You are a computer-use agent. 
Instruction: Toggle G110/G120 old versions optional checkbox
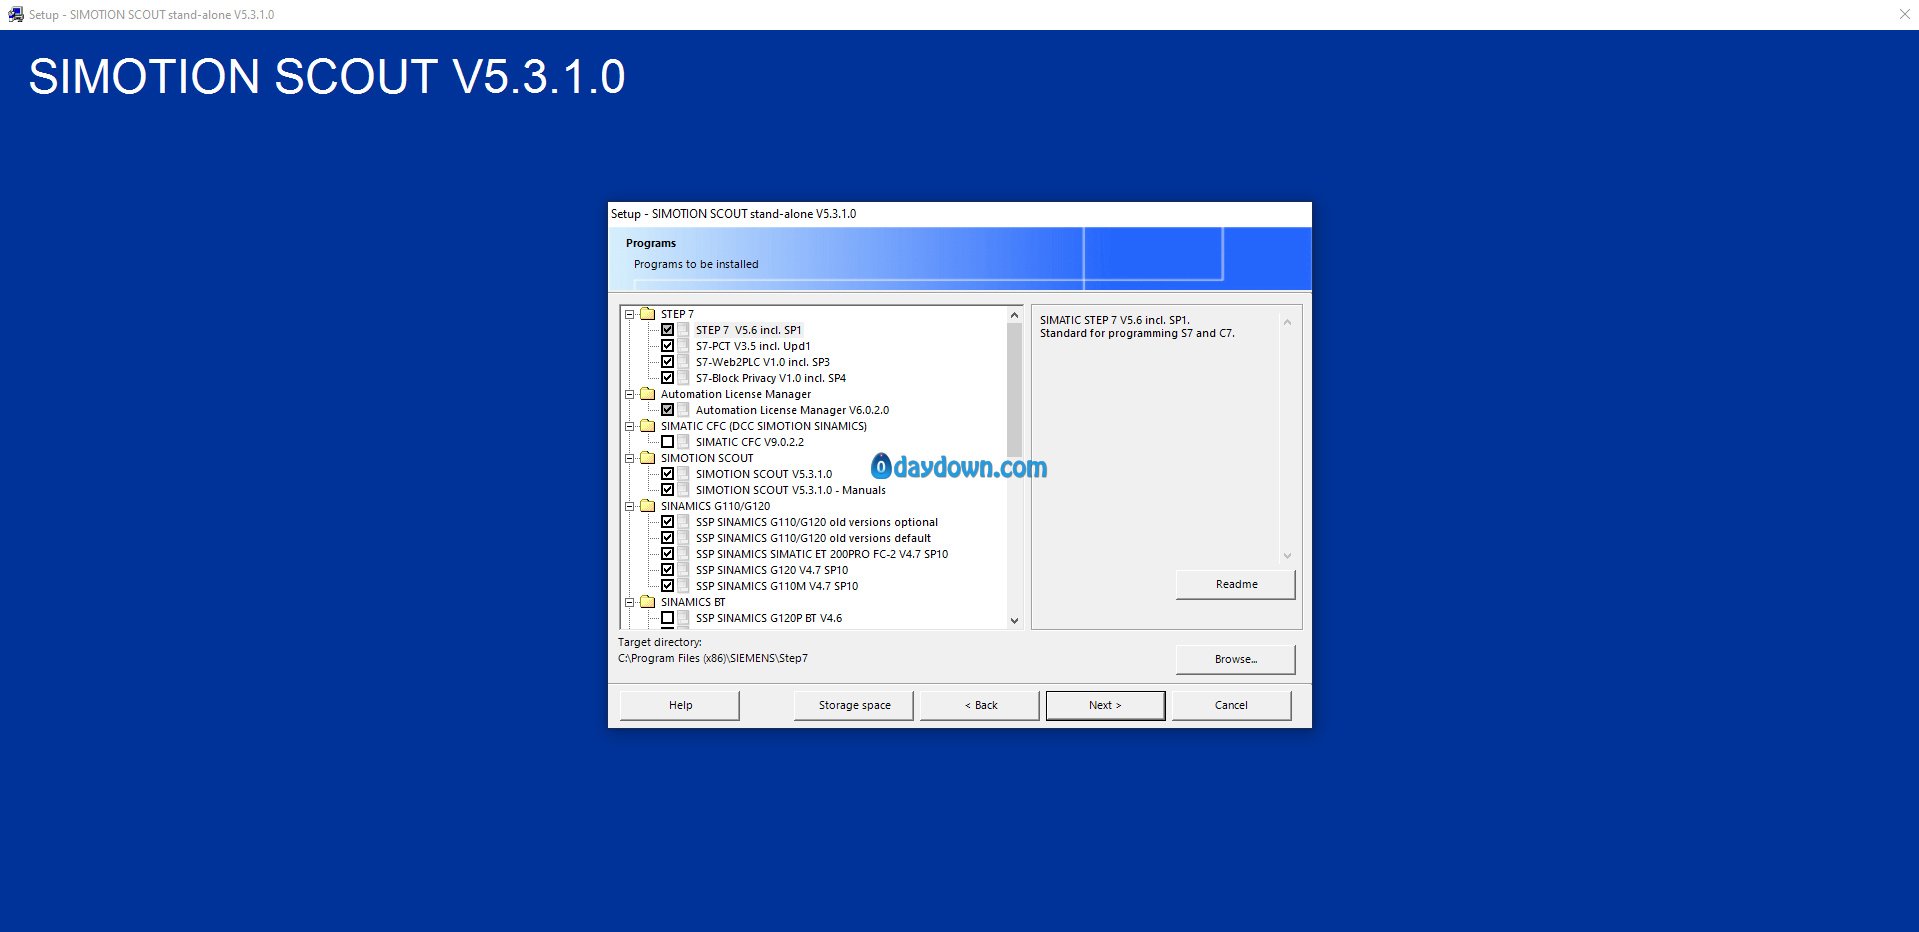[x=667, y=522]
